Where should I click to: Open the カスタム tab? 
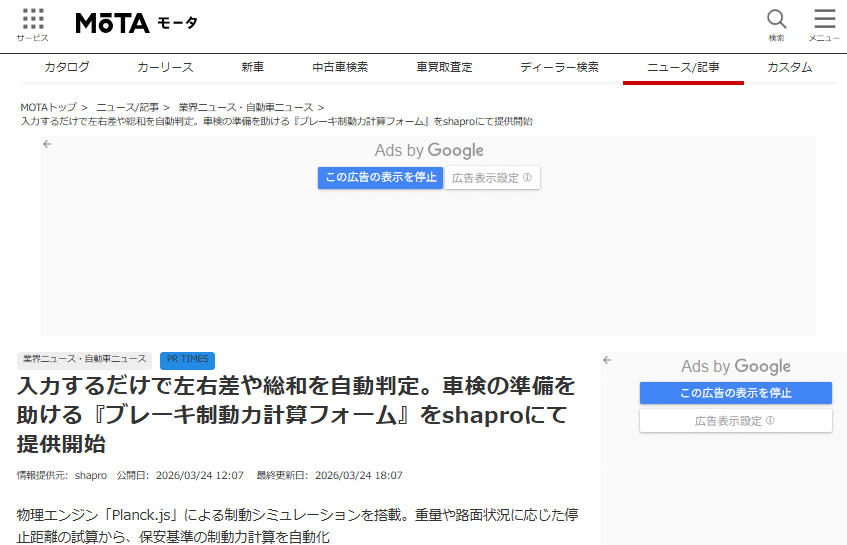[x=789, y=67]
